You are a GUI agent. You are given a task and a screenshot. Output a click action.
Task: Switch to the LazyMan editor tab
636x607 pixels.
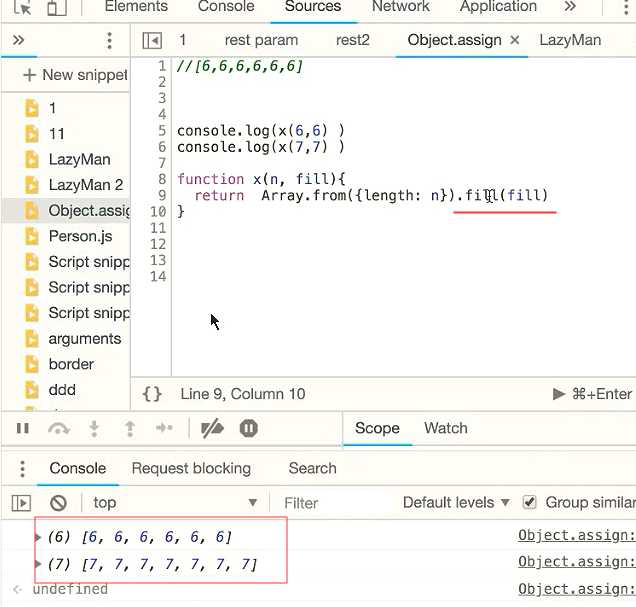pos(570,40)
